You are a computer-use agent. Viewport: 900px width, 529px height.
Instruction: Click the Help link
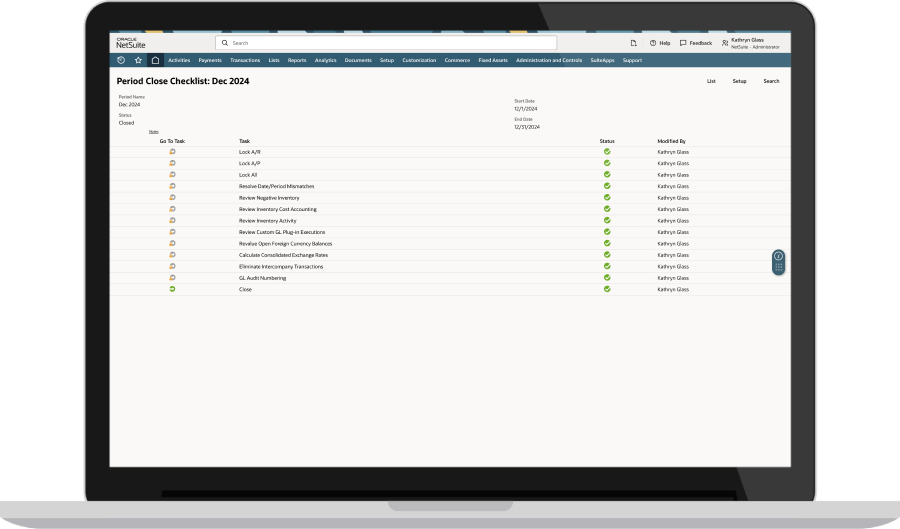660,43
